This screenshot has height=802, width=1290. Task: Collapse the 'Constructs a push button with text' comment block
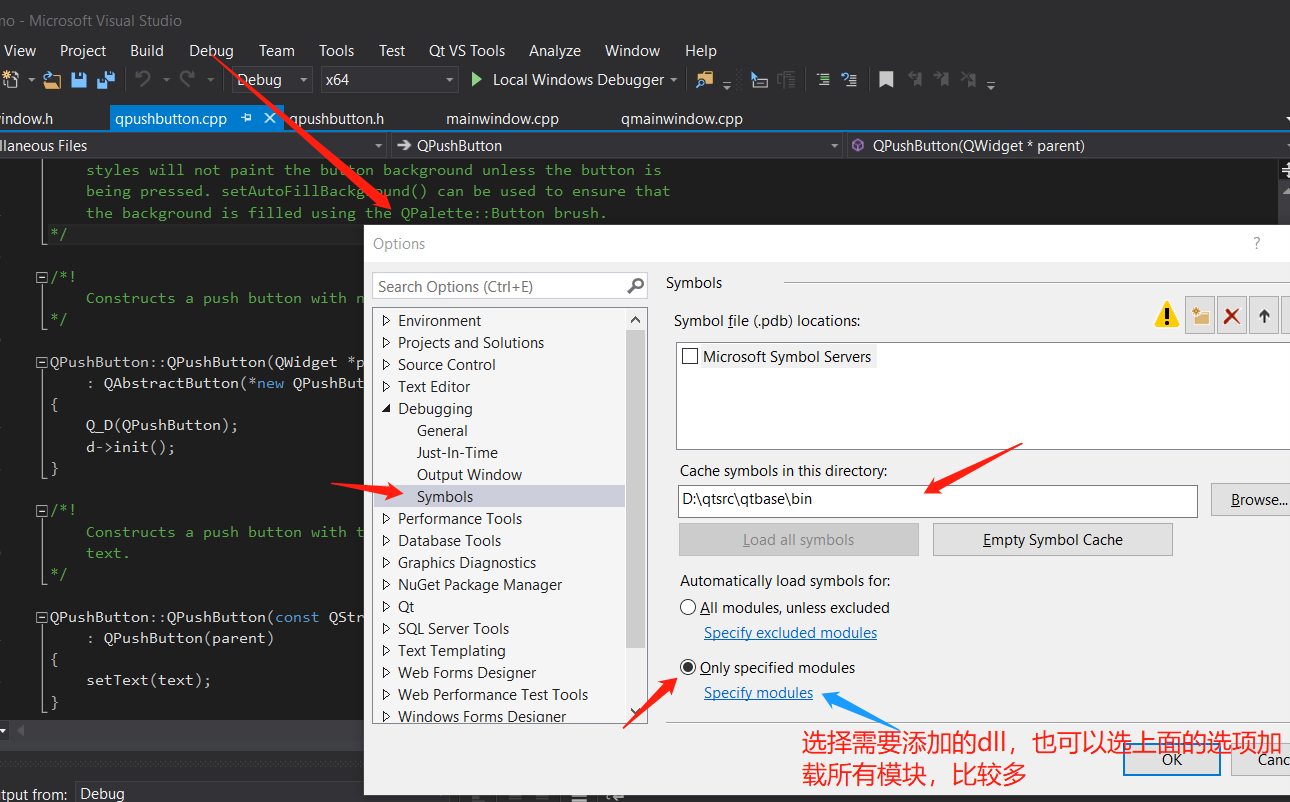click(41, 510)
